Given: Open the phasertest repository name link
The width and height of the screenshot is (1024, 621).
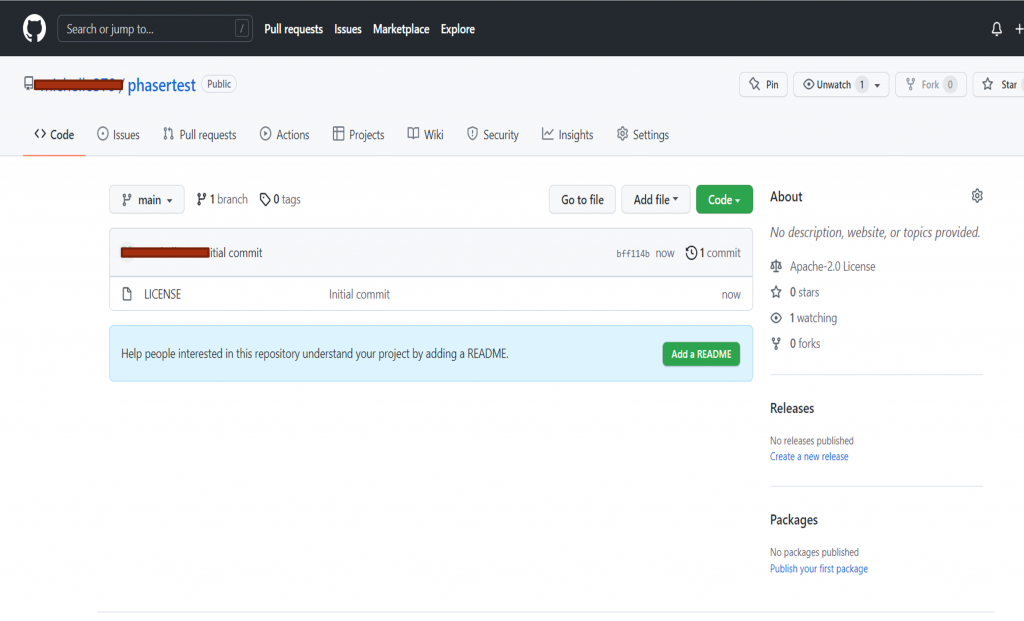Looking at the screenshot, I should click(161, 85).
